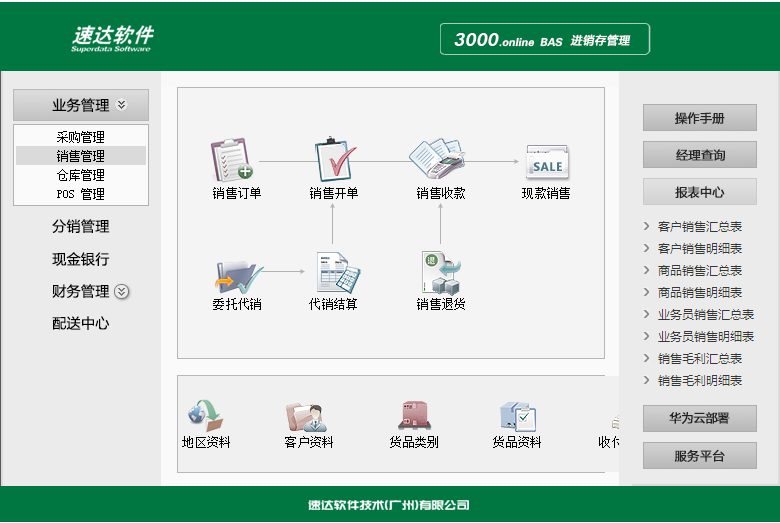The width and height of the screenshot is (780, 523).
Task: Expand arrow beside 销售毛利明细表
Action: 646,380
